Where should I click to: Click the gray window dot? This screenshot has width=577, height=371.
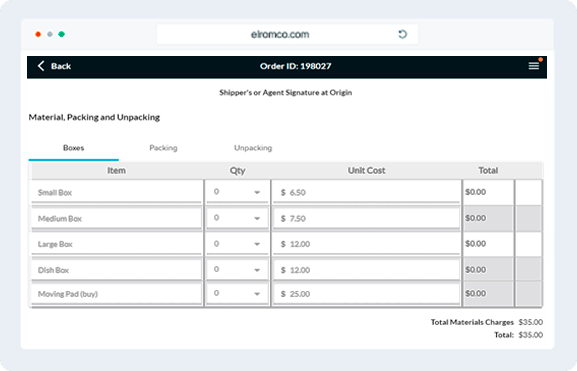click(x=50, y=34)
